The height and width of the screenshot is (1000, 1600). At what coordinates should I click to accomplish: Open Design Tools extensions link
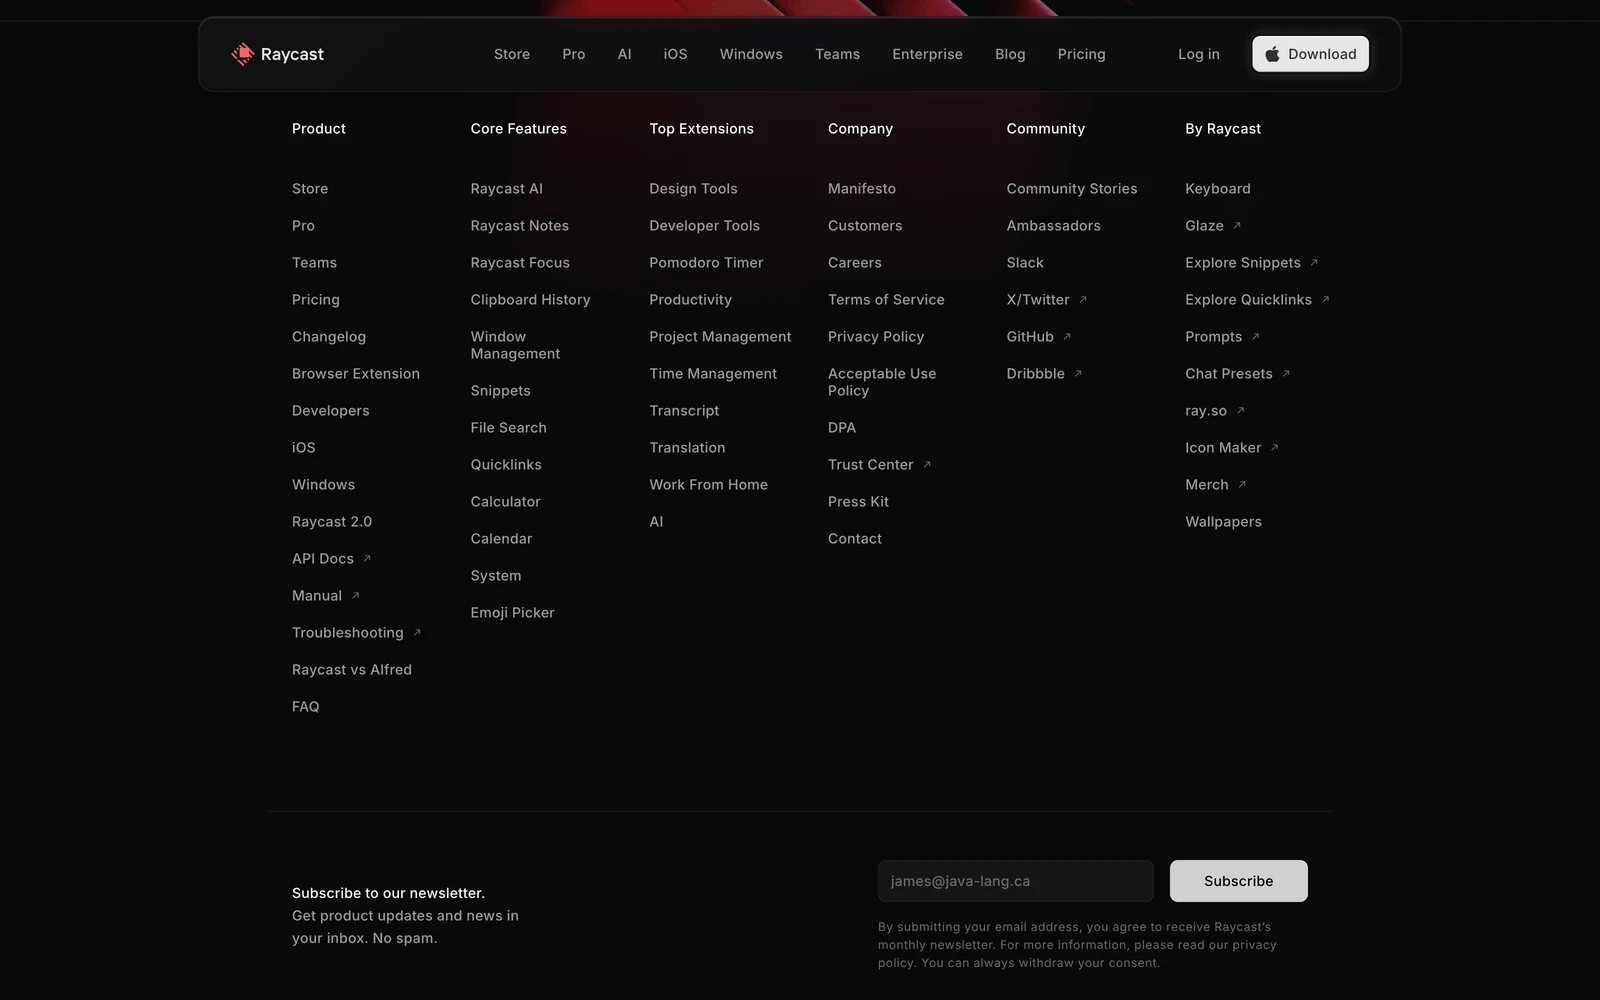(694, 189)
